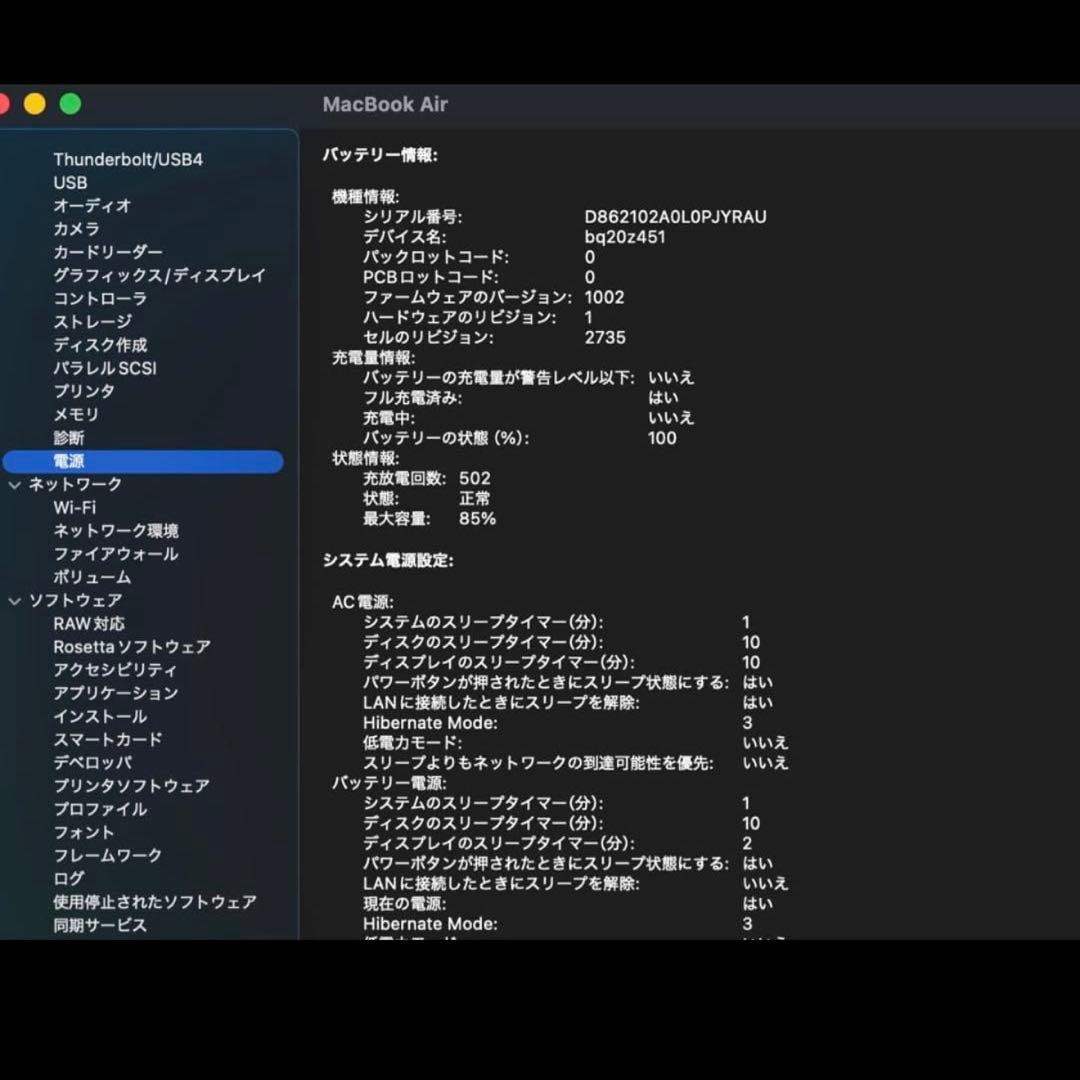This screenshot has height=1080, width=1080.
Task: Select highlighted 電源 sidebar item
Action: click(143, 461)
